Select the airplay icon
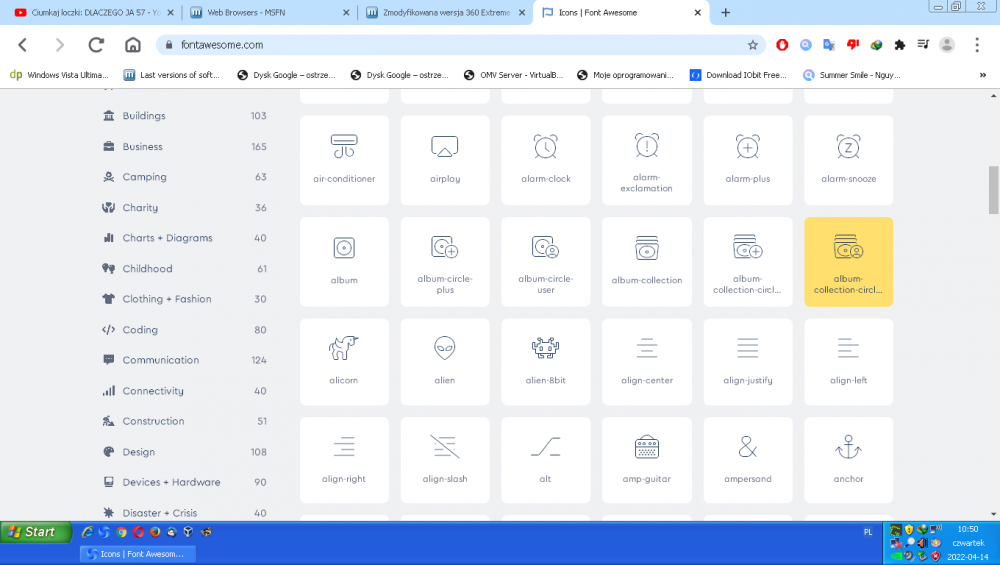This screenshot has height=565, width=1000. click(445, 160)
